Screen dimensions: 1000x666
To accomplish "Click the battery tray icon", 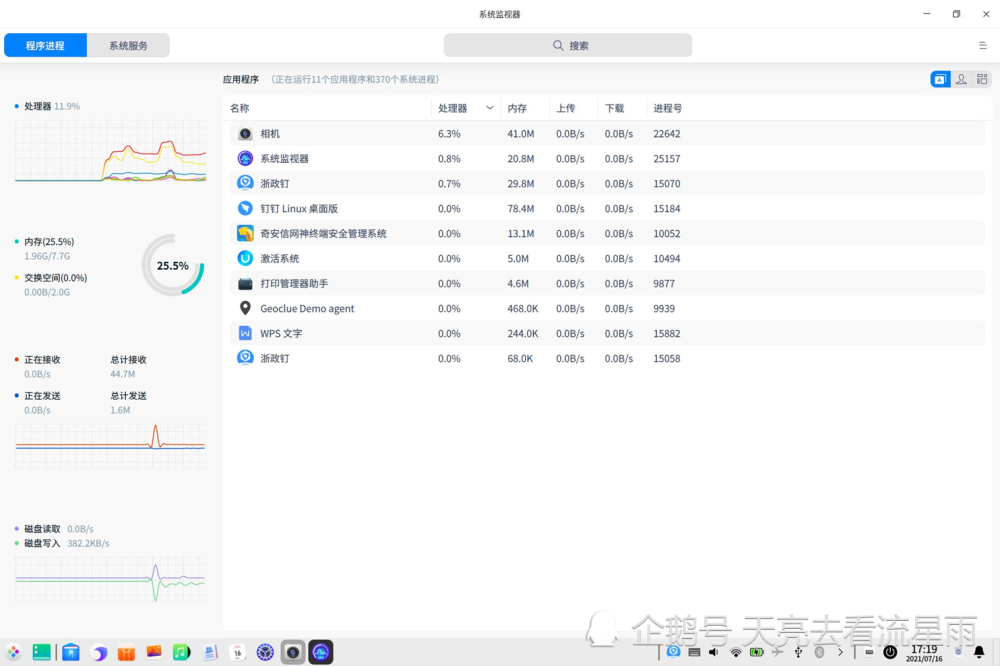I will click(x=756, y=652).
